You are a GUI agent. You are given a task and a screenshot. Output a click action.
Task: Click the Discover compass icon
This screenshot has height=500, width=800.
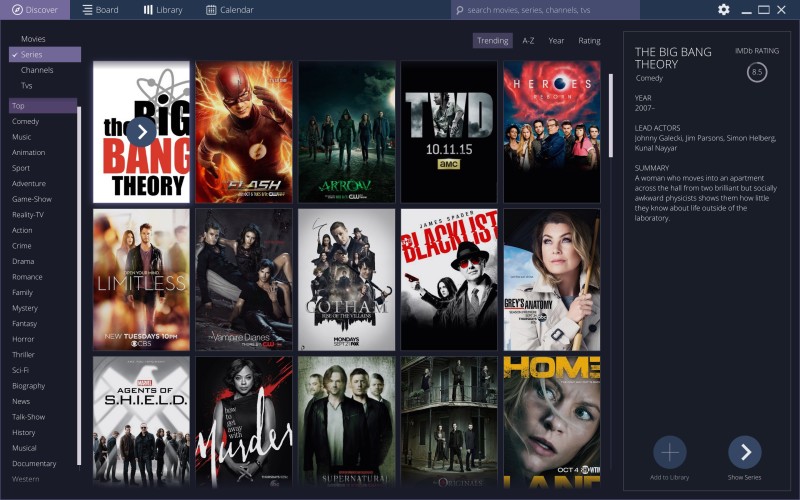[17, 10]
